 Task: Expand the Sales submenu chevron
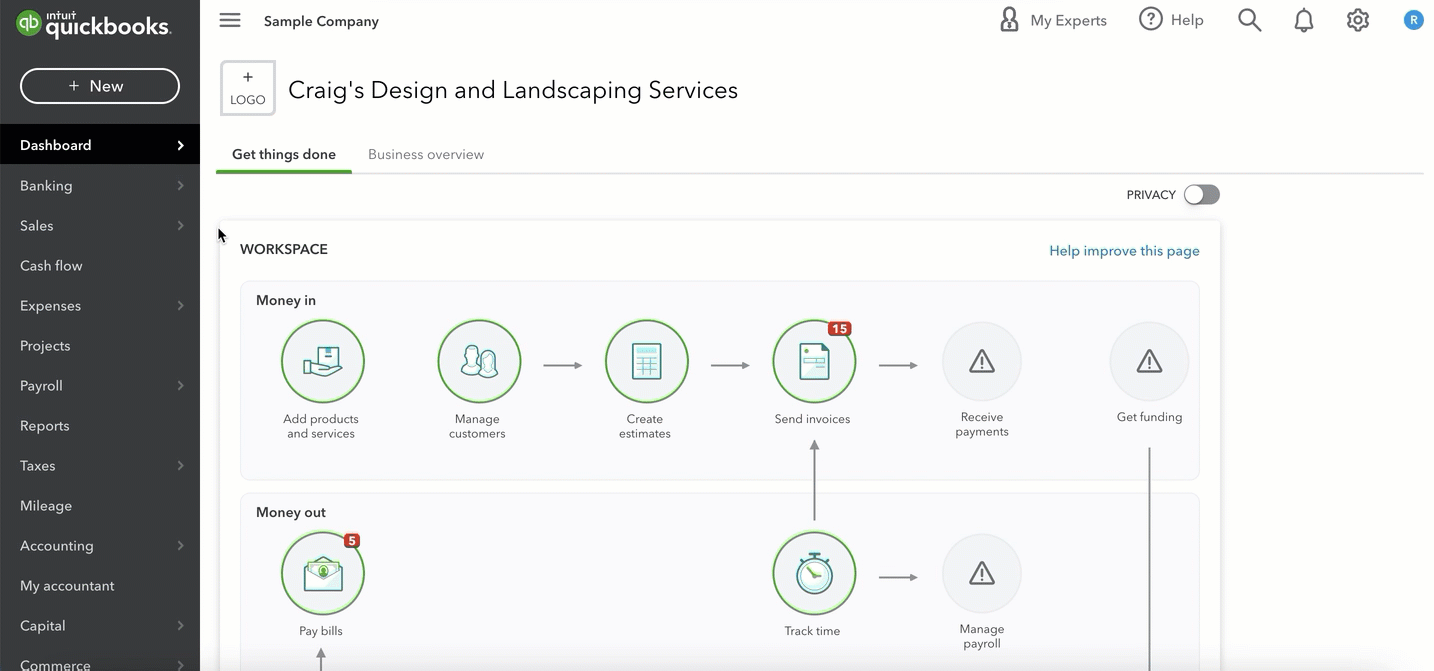180,225
